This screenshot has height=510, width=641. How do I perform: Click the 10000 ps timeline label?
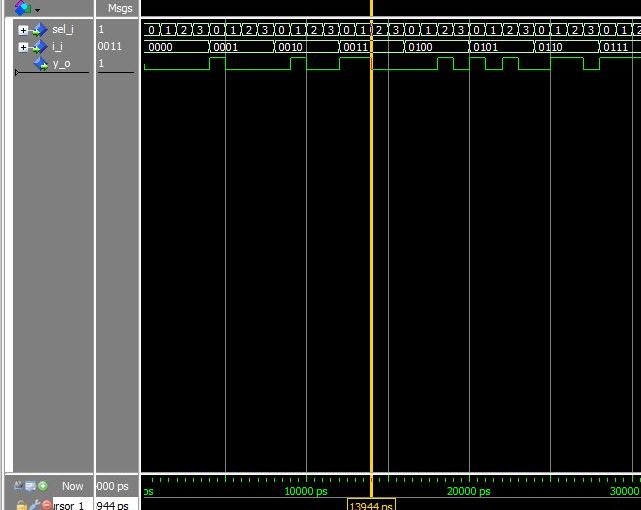tap(306, 491)
